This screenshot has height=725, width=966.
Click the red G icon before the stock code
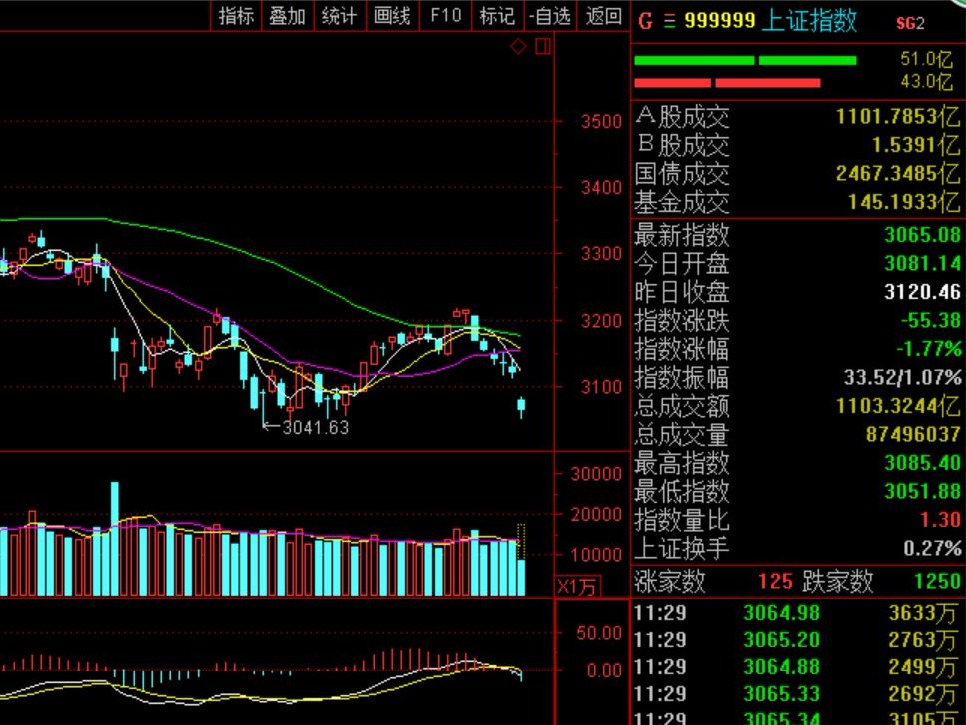644,21
